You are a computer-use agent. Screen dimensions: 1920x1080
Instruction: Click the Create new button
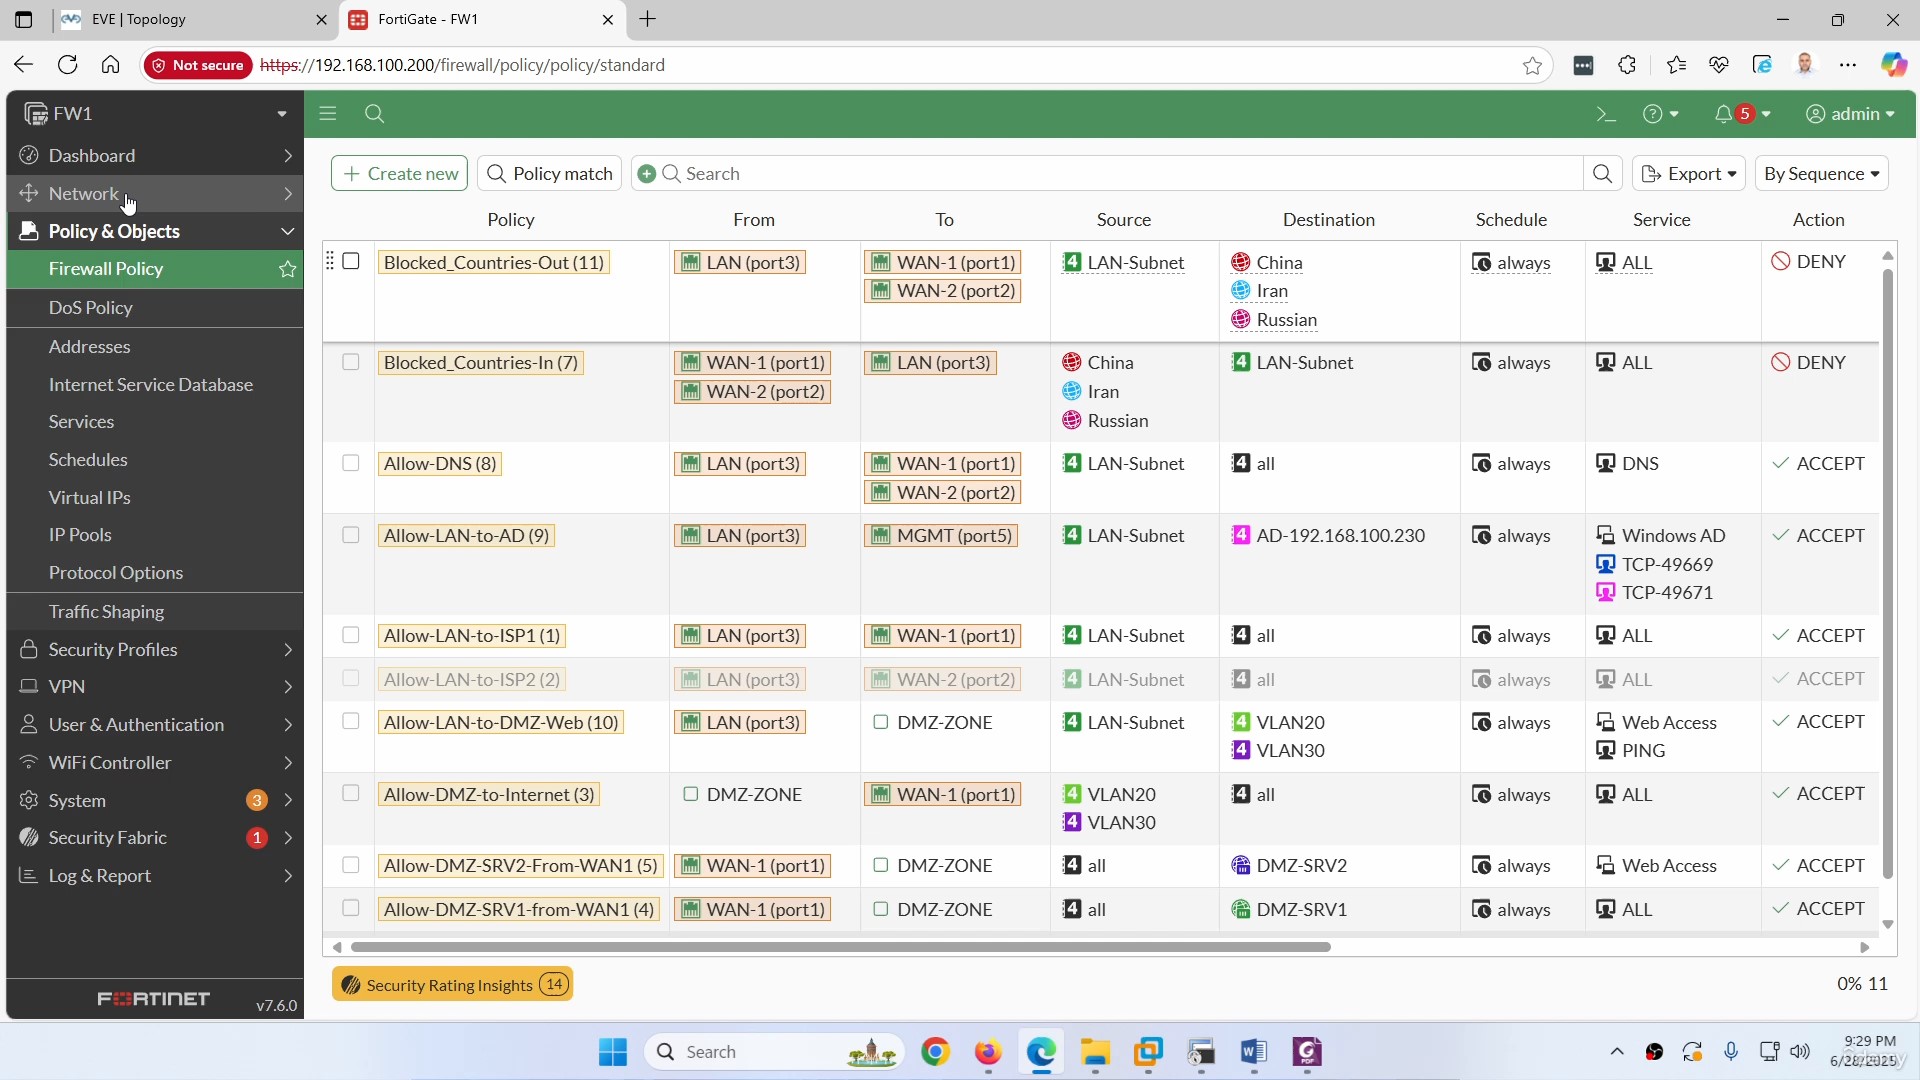(x=399, y=173)
